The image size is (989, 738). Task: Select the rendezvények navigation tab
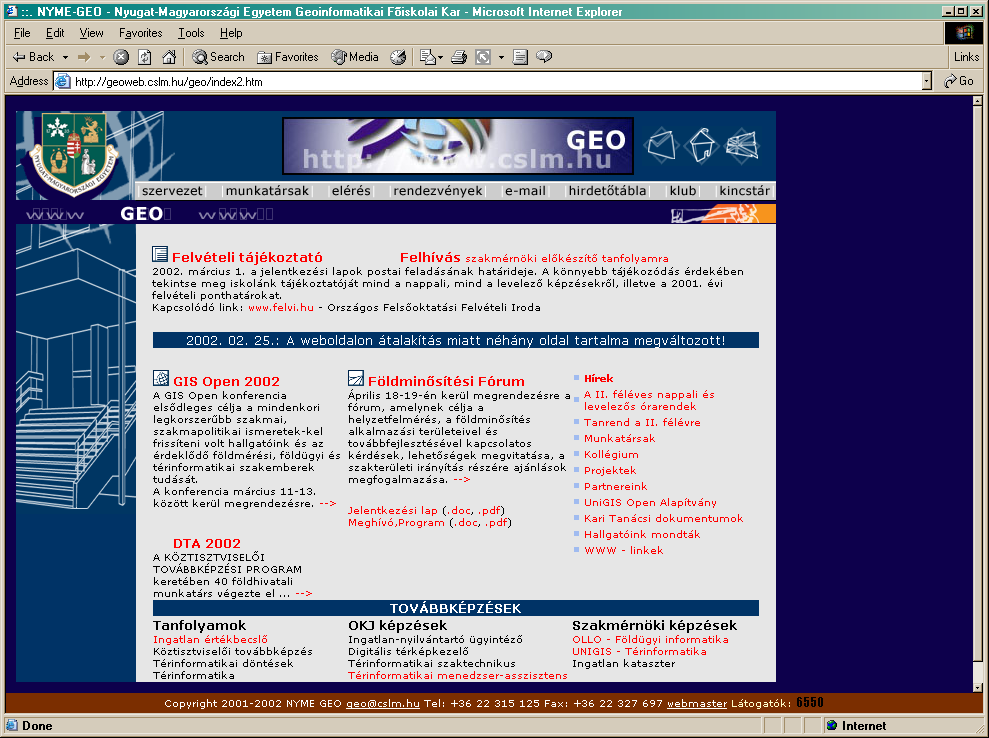tap(437, 191)
